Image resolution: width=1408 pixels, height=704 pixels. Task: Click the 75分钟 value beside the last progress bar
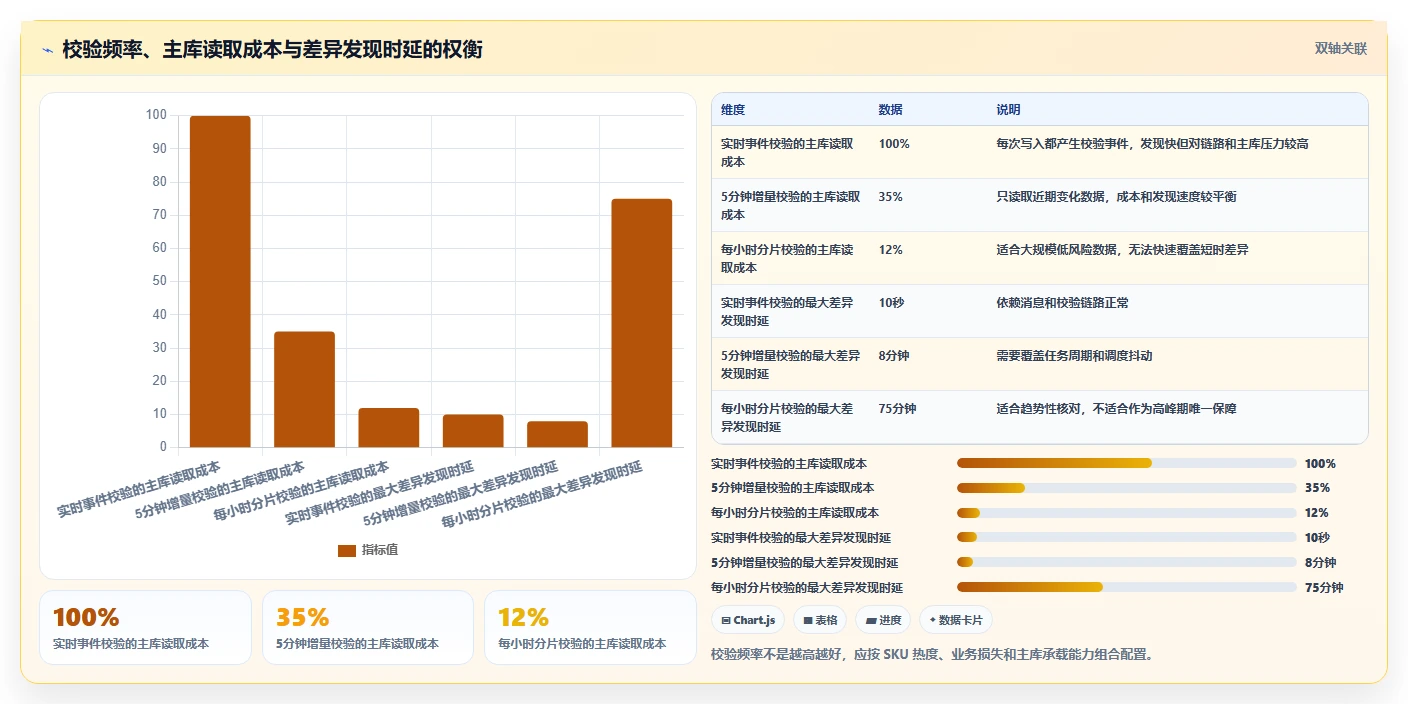click(1324, 588)
